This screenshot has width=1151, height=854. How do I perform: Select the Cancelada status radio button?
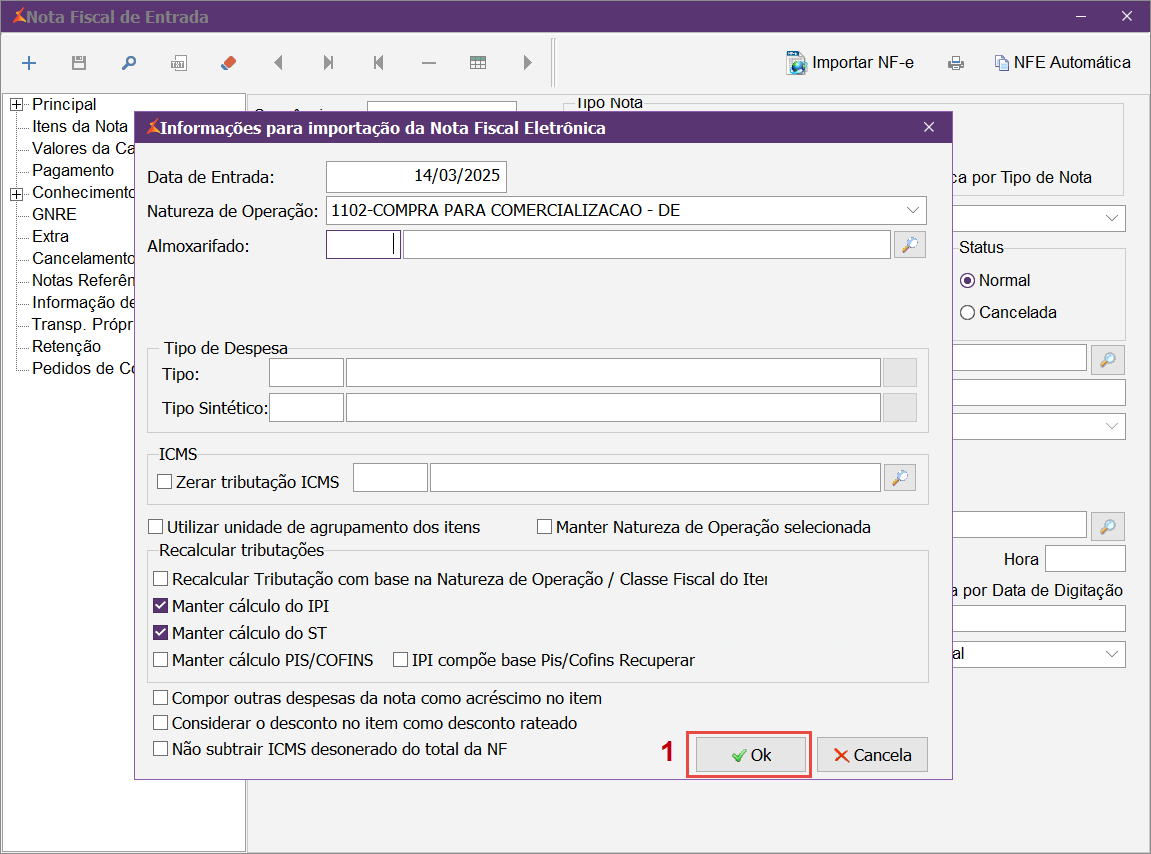(967, 313)
